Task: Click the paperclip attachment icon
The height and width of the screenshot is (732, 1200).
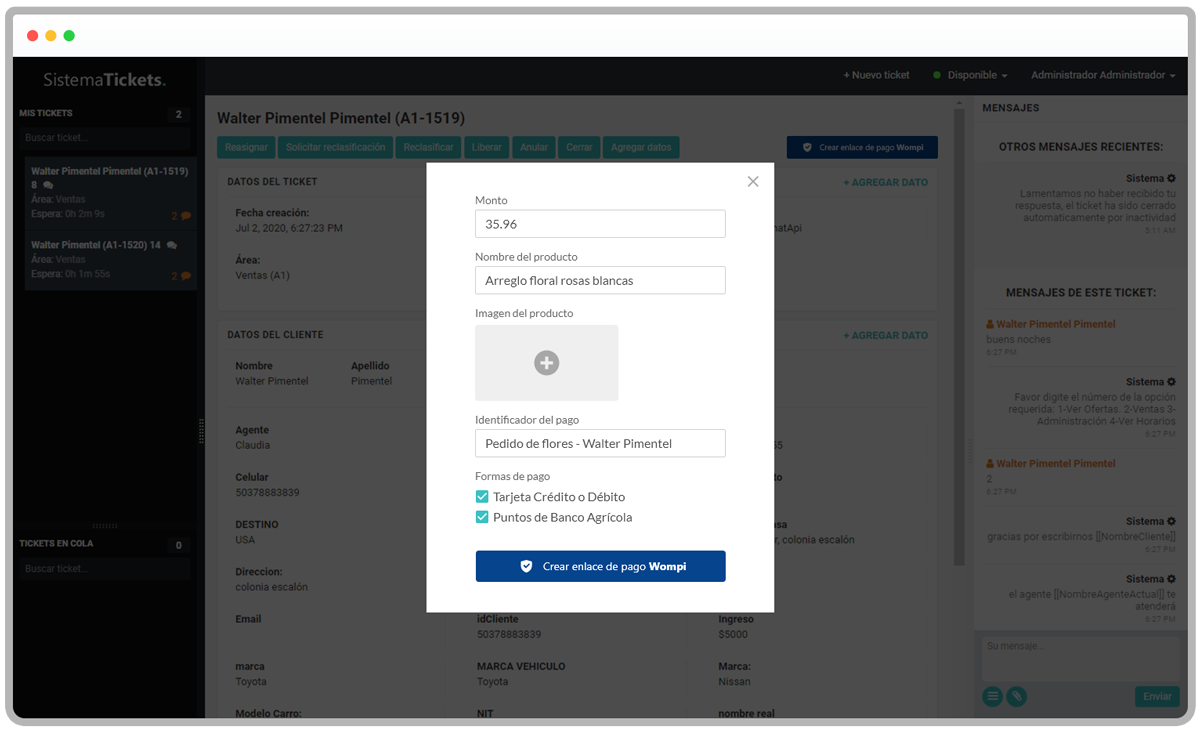Action: 1016,697
